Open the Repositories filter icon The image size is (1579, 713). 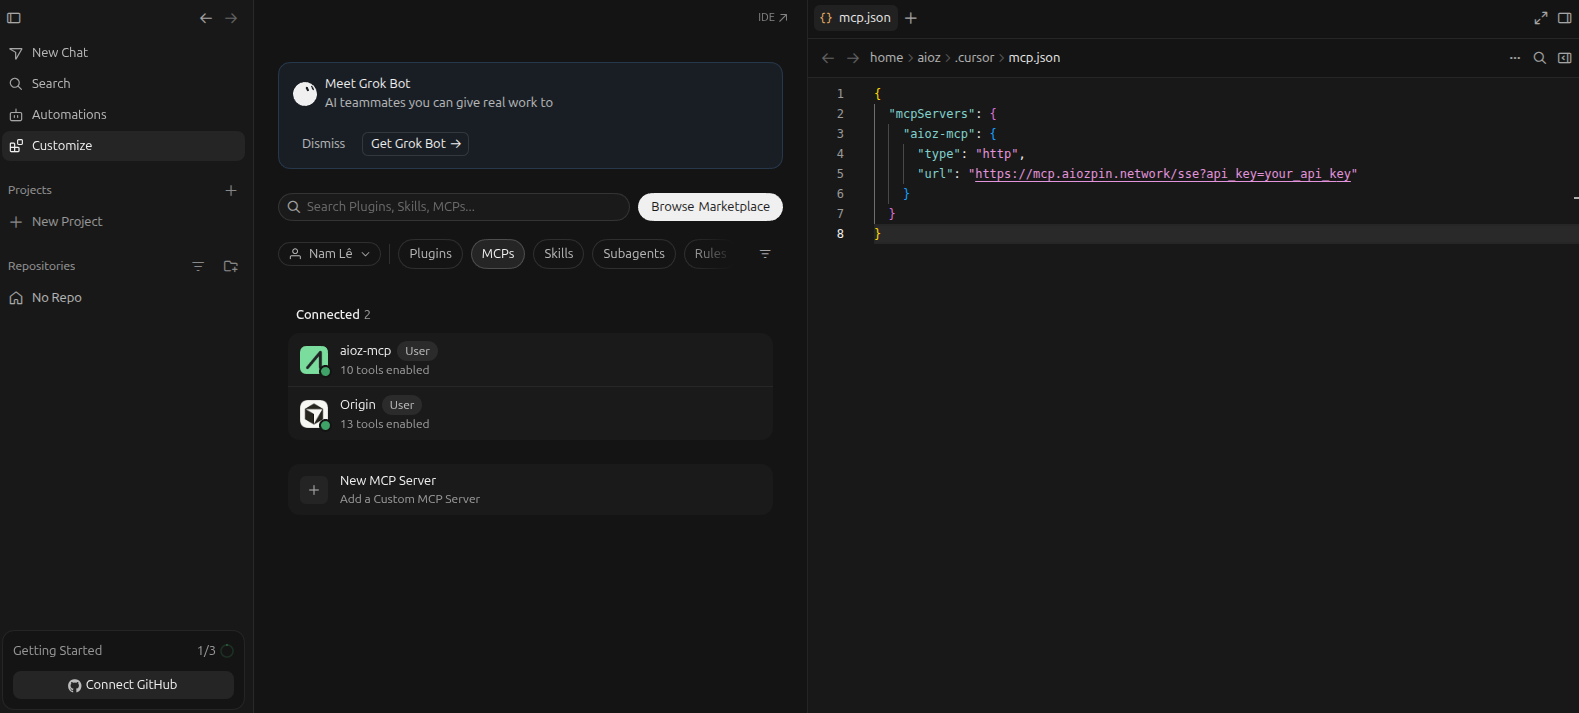pos(198,266)
